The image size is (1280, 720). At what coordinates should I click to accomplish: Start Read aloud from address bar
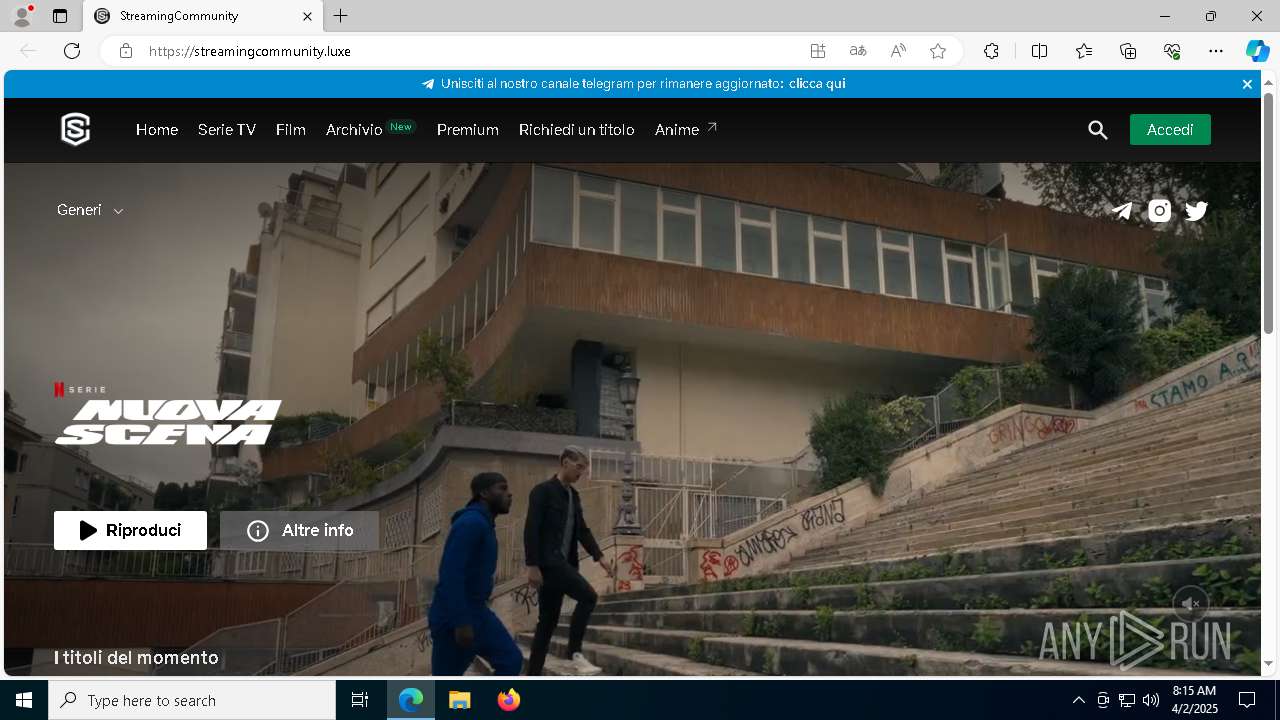coord(898,51)
